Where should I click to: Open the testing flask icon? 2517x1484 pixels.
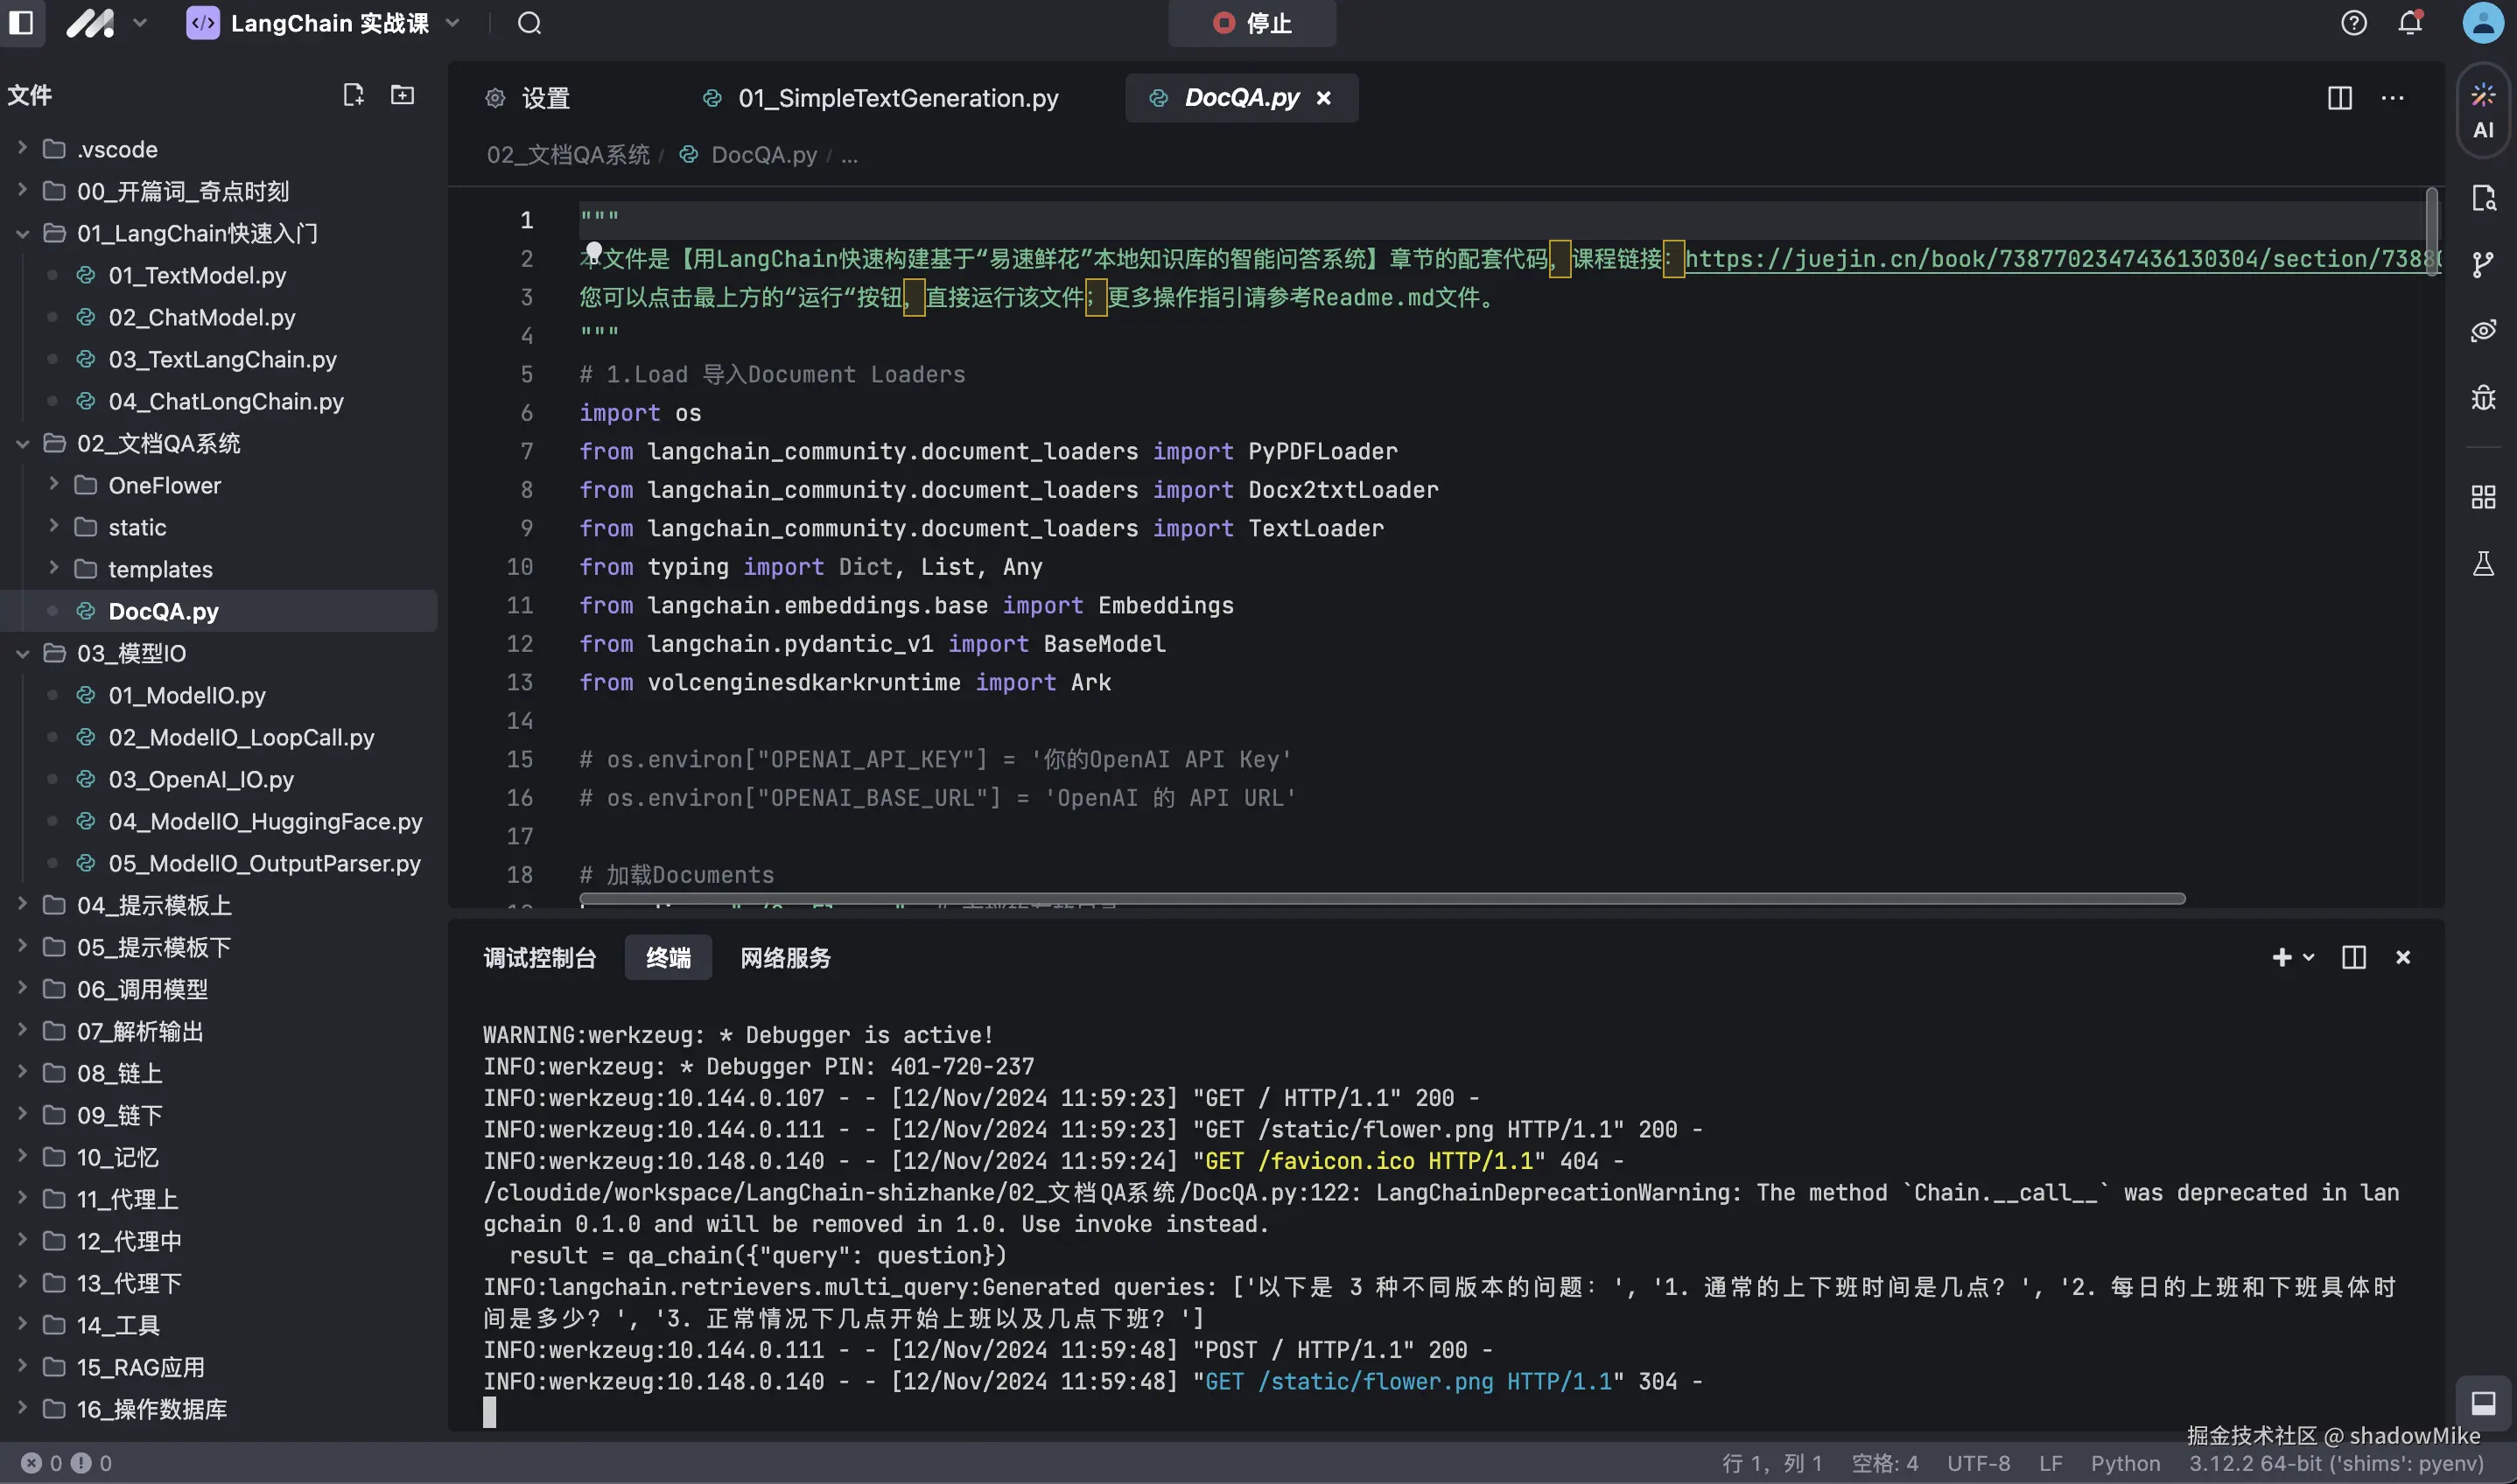(2483, 564)
